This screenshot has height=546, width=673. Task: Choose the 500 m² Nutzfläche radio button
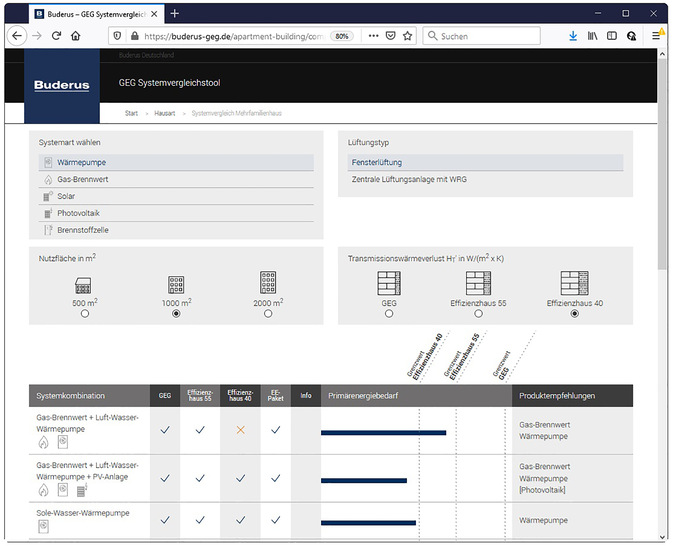pyautogui.click(x=84, y=313)
